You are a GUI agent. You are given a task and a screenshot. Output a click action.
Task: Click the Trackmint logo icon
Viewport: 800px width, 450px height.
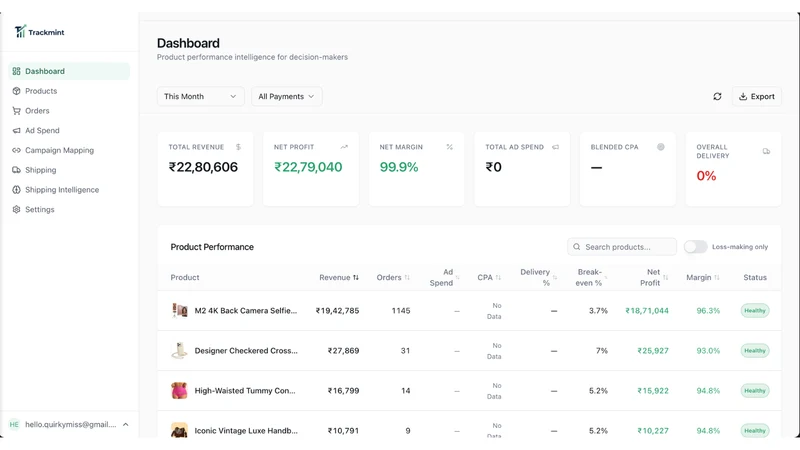(x=20, y=32)
